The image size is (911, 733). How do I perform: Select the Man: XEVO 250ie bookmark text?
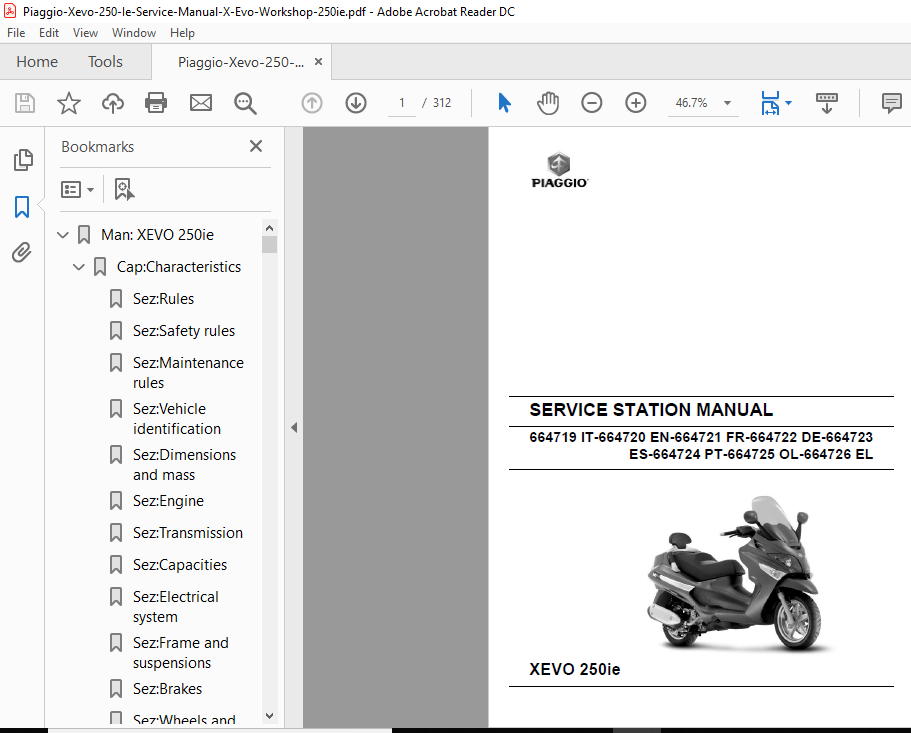pyautogui.click(x=157, y=235)
